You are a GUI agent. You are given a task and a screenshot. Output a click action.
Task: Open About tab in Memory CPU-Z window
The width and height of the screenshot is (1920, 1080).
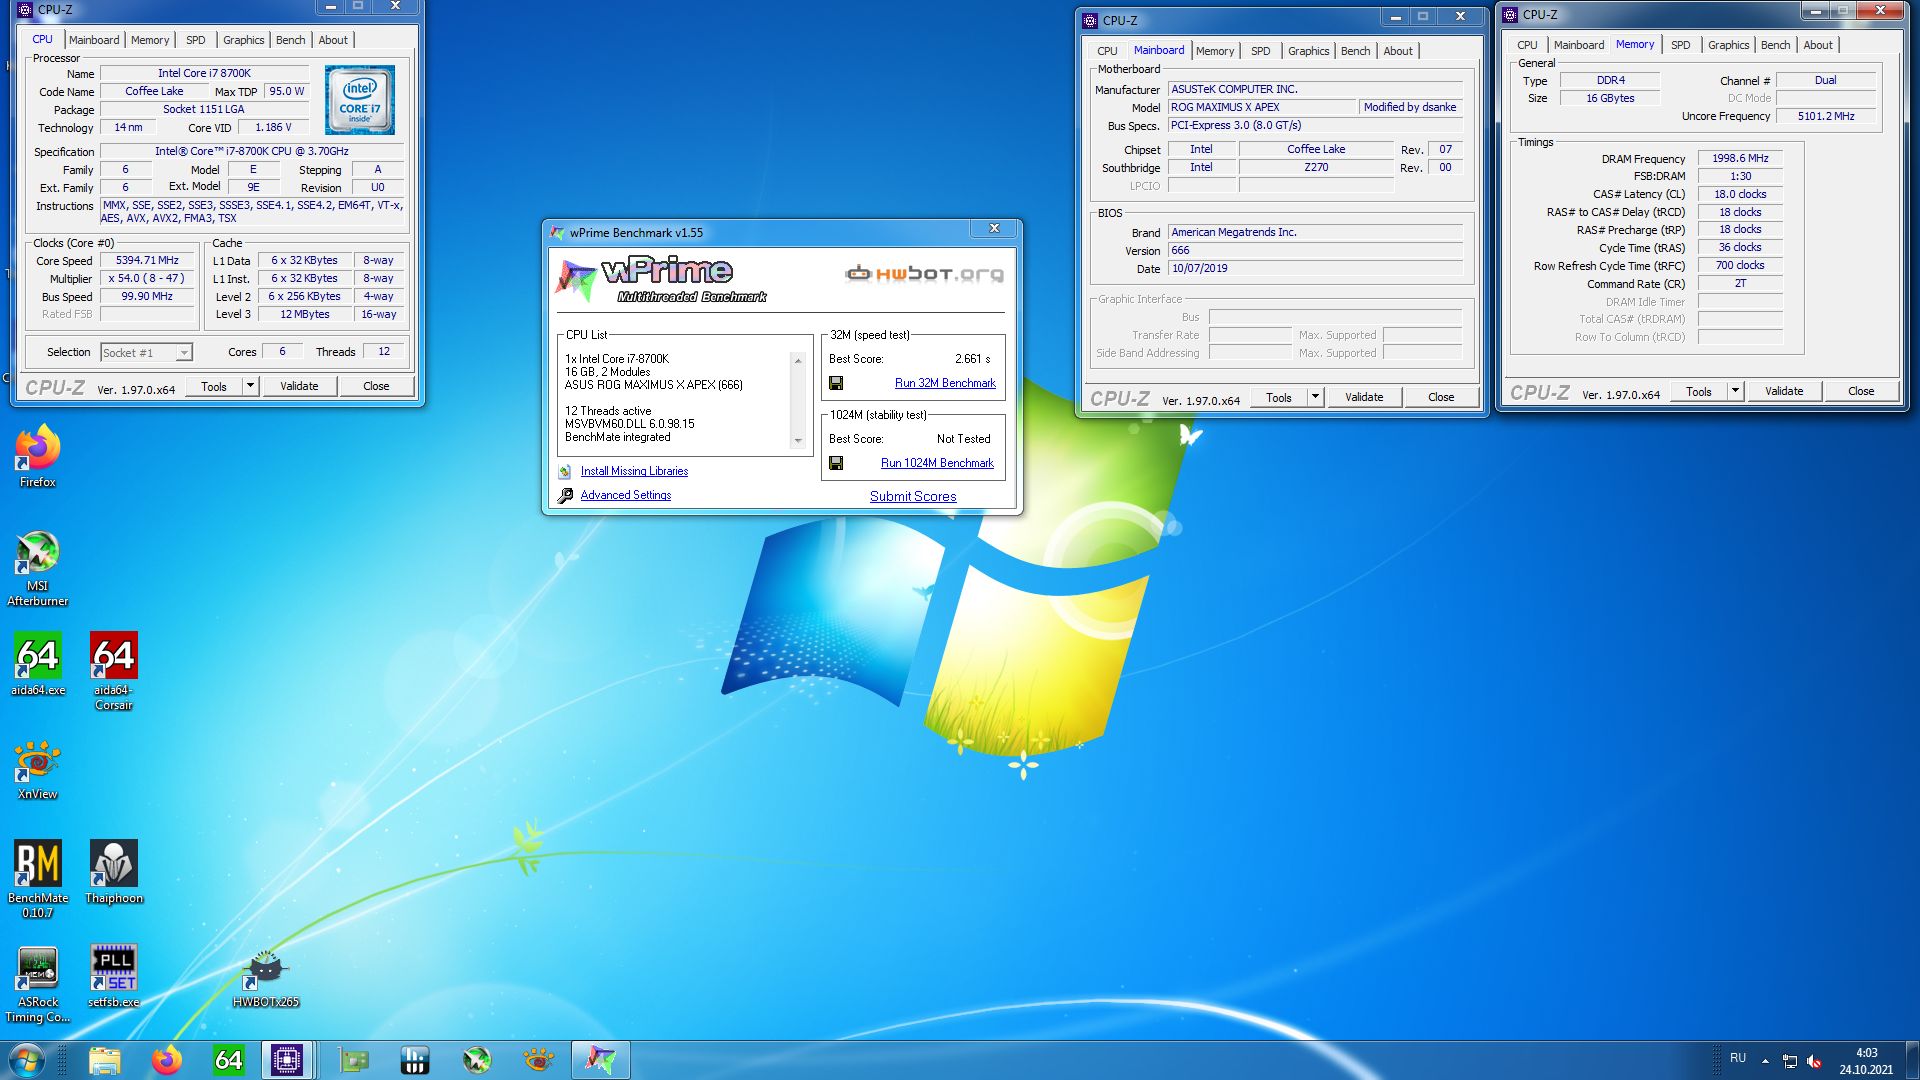point(1818,45)
